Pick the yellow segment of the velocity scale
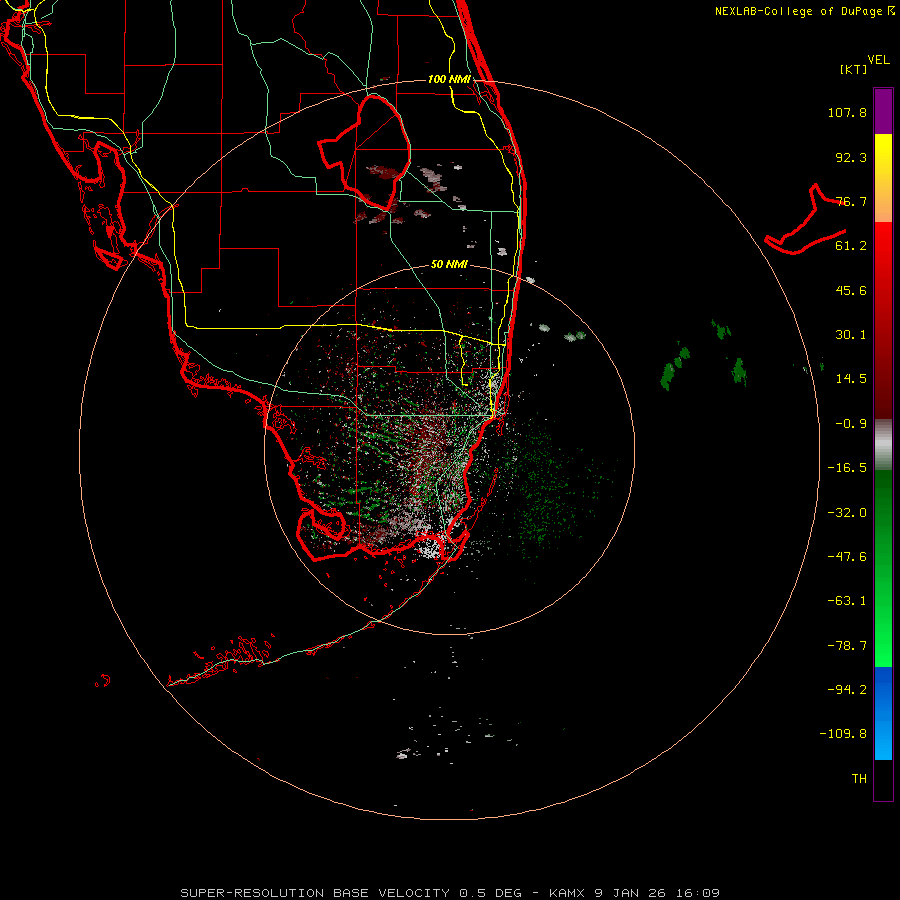The height and width of the screenshot is (900, 900). point(883,178)
